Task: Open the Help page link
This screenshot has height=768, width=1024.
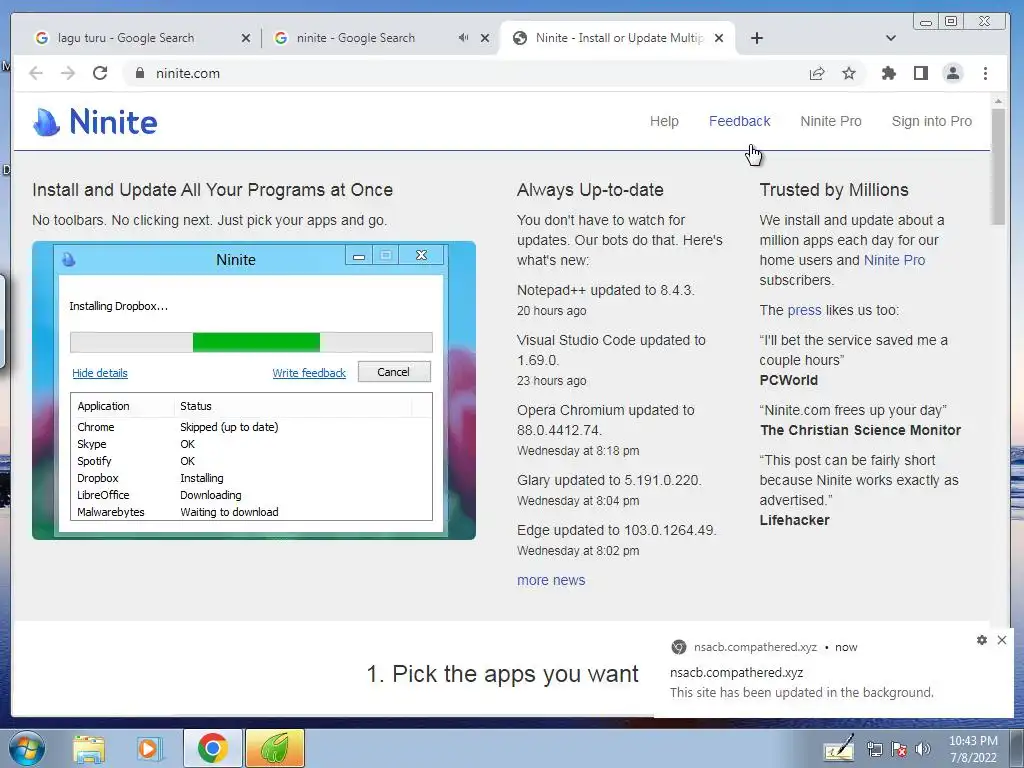Action: [x=664, y=121]
